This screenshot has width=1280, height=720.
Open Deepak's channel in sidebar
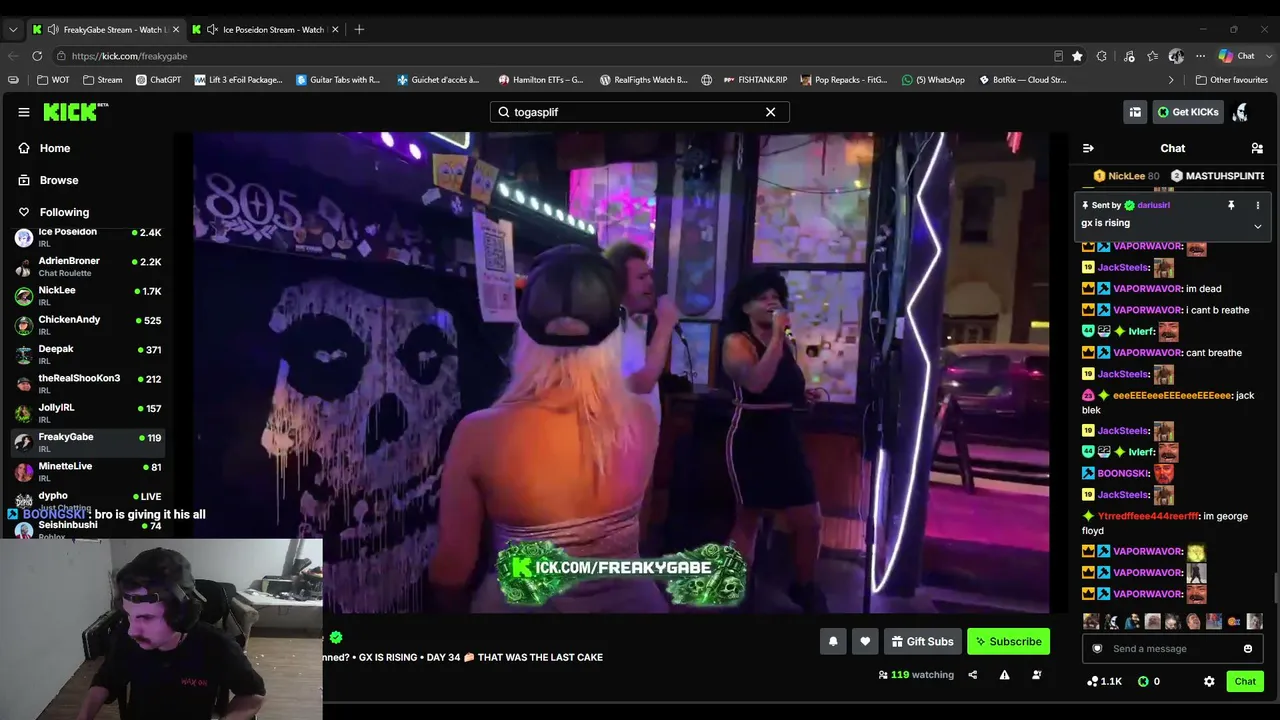[x=88, y=354]
